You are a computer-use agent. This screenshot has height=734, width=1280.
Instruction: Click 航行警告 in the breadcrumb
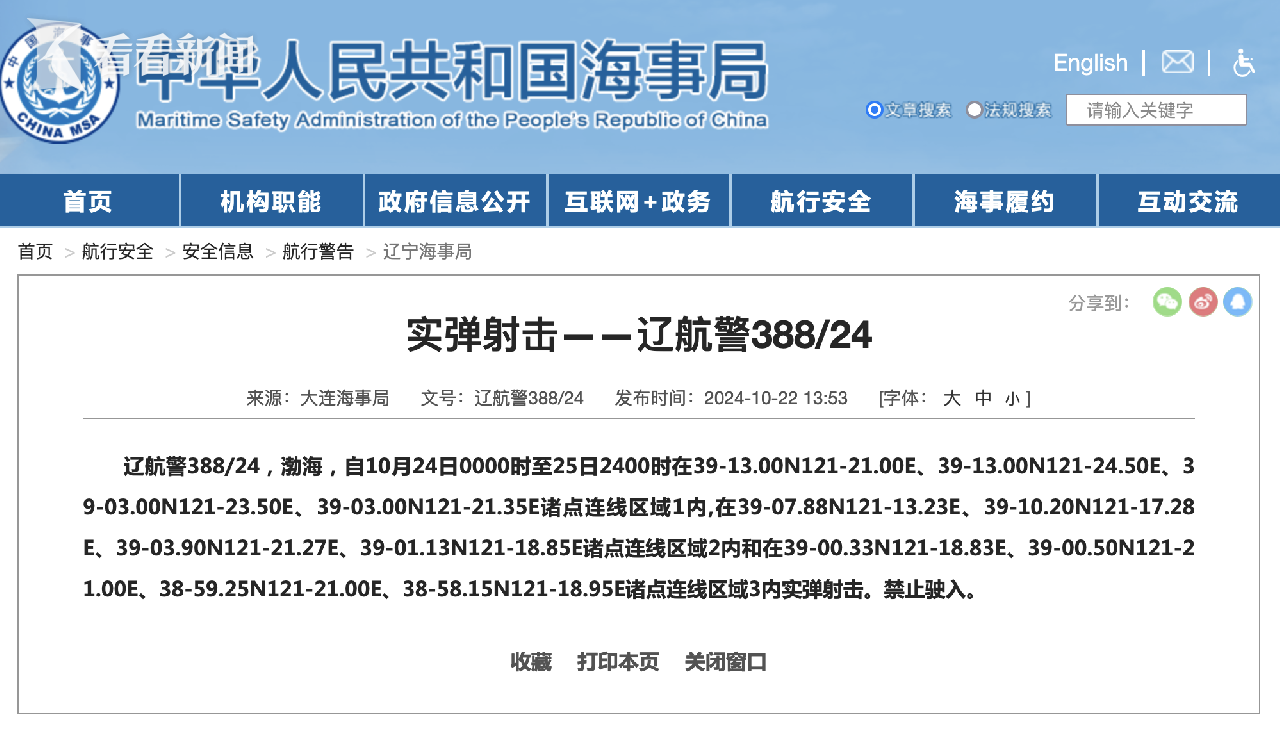(318, 252)
